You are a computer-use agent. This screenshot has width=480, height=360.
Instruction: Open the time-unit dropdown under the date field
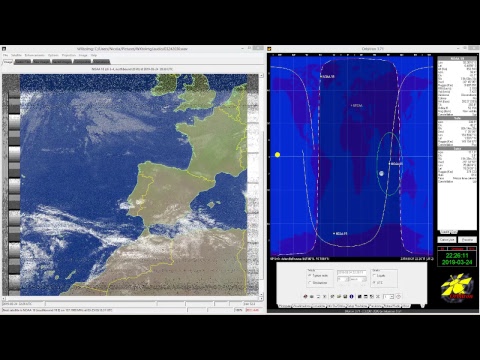(x=358, y=279)
